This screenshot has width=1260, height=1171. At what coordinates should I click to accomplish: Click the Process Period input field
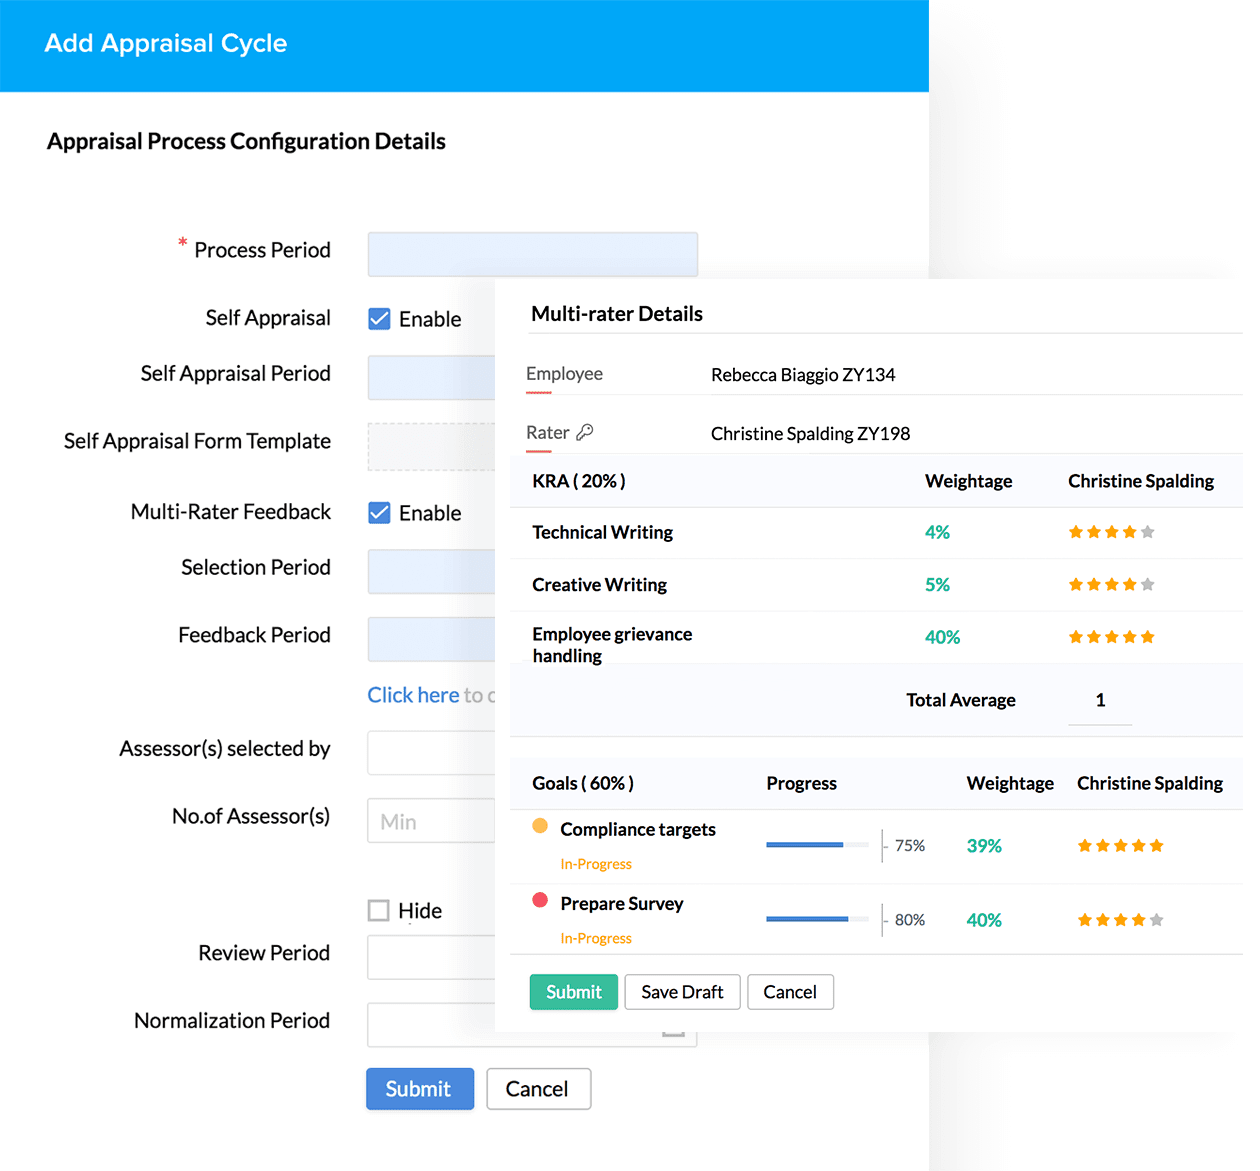click(533, 254)
